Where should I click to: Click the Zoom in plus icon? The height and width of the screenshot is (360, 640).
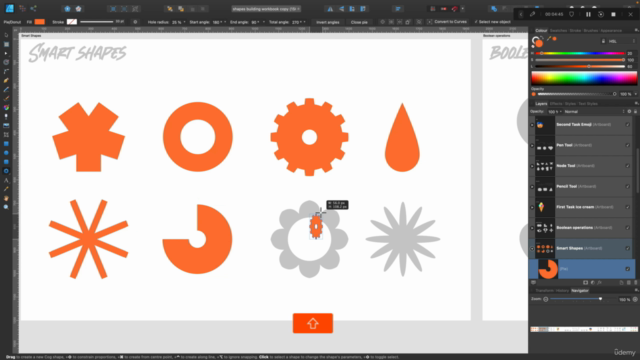[635, 299]
